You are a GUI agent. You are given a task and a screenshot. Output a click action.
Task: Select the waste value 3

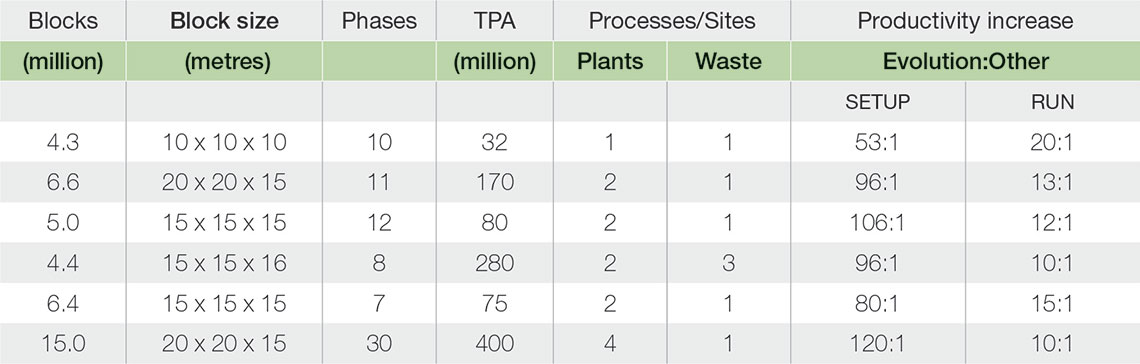[728, 262]
